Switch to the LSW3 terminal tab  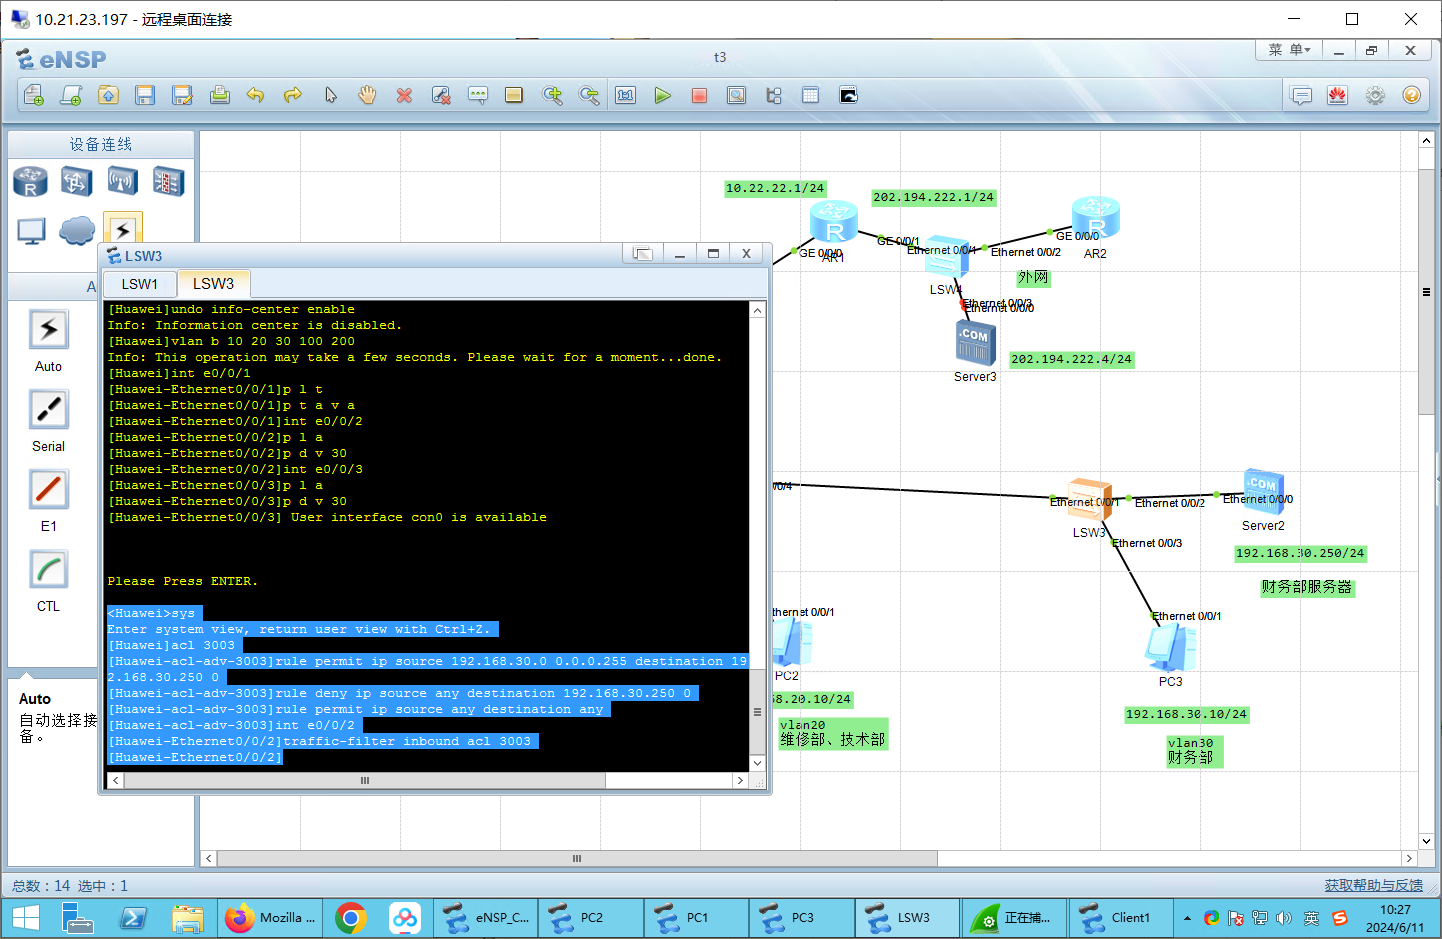pos(213,284)
